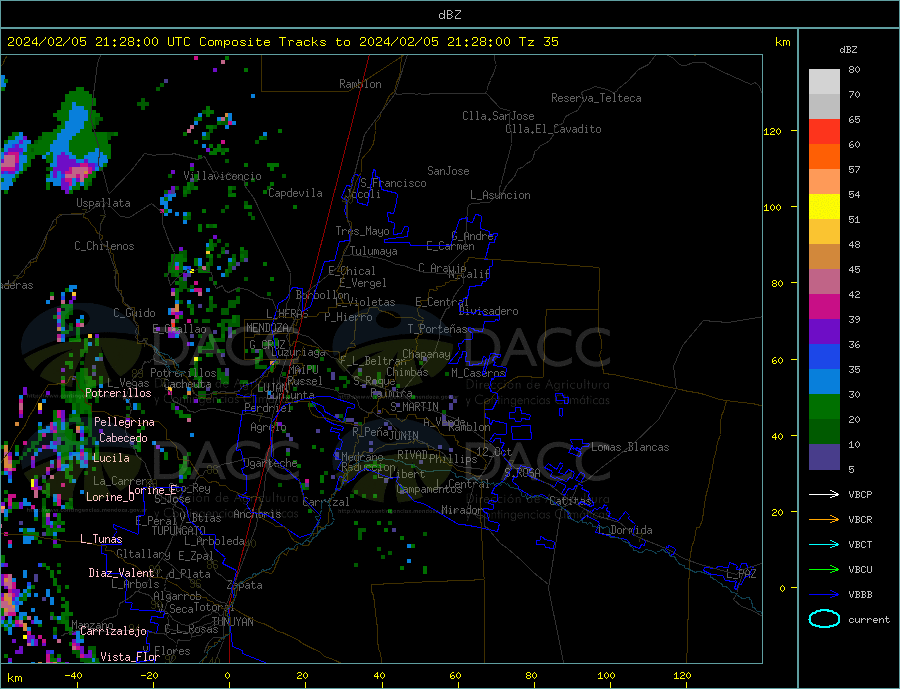Image resolution: width=900 pixels, height=689 pixels.
Task: Click the strong pink storm cell near Uspallata
Action: pos(77,171)
